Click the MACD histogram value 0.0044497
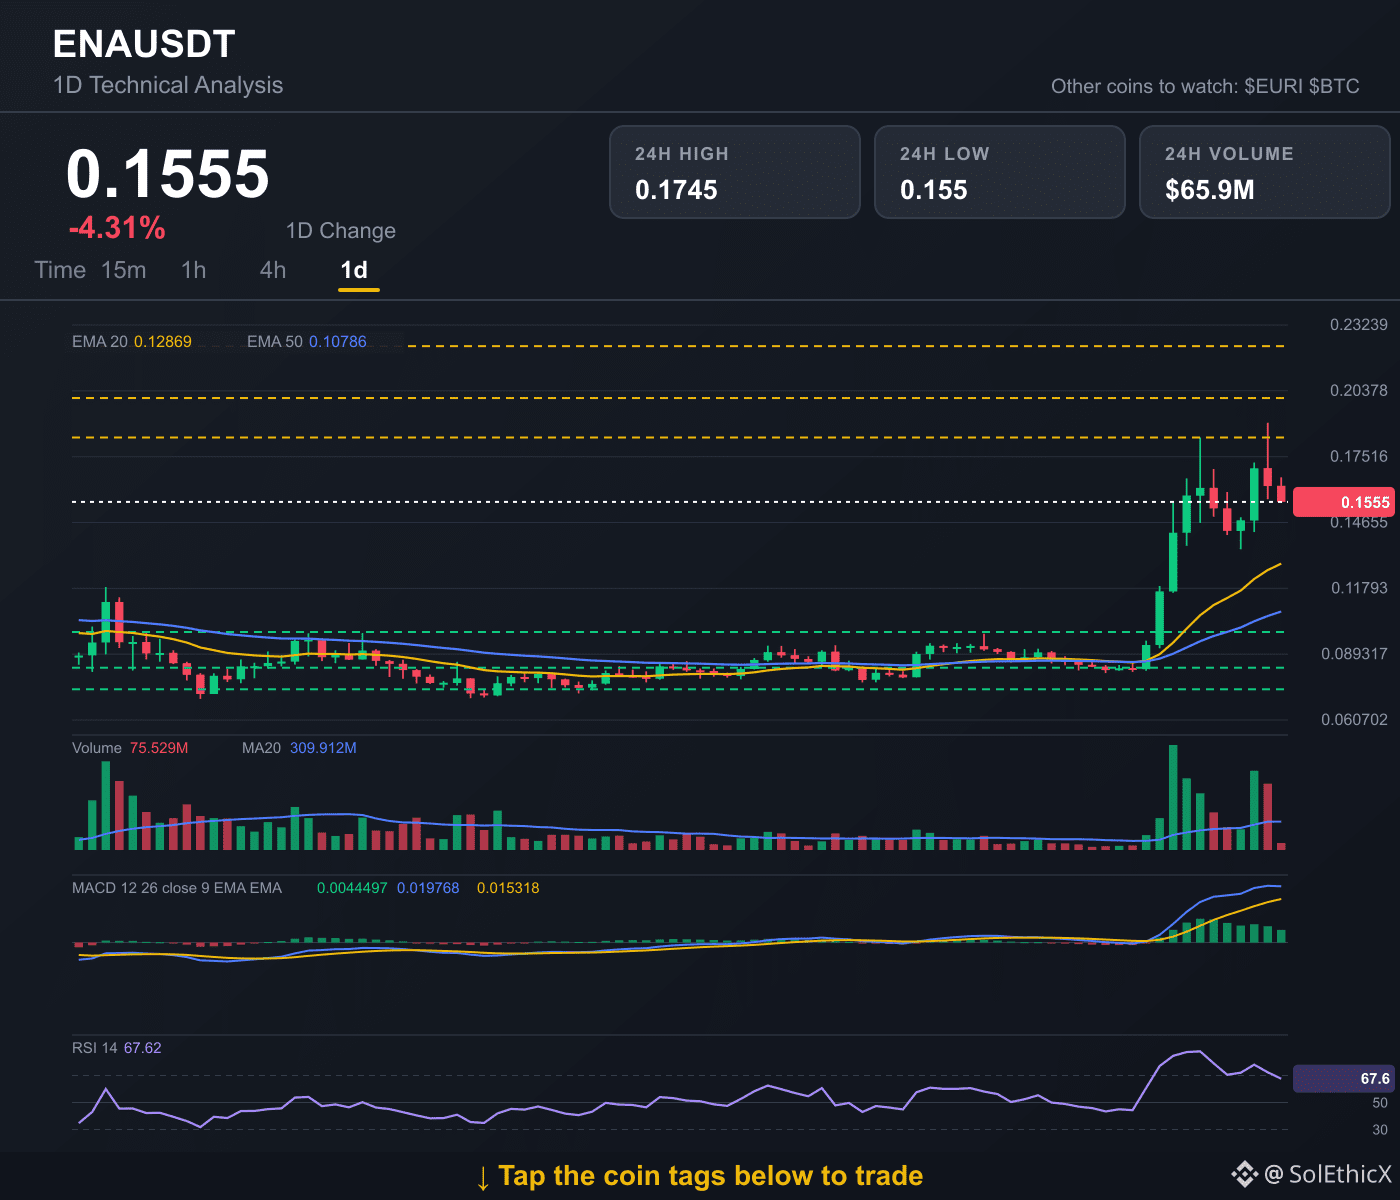Image resolution: width=1400 pixels, height=1200 pixels. (x=352, y=888)
